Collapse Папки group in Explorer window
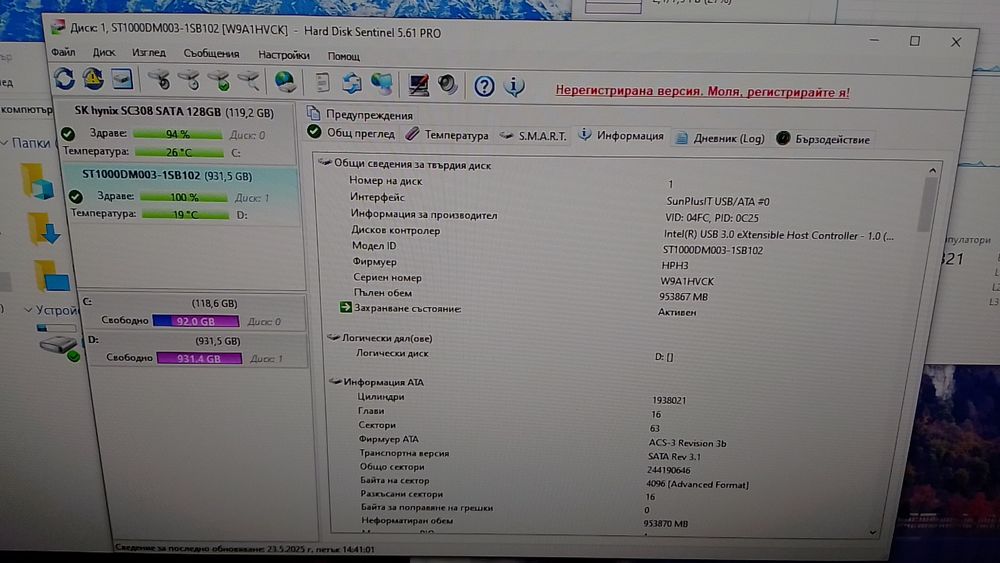 click(x=4, y=143)
